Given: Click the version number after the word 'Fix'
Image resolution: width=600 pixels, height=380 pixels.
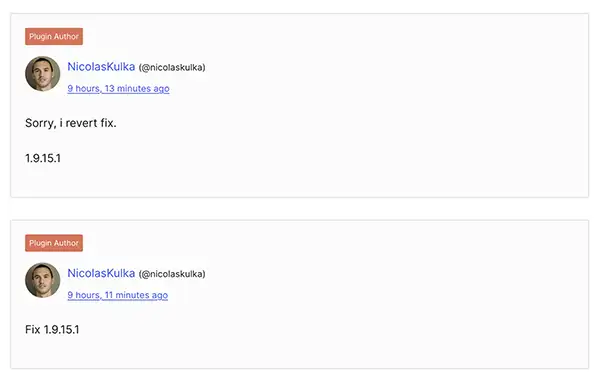Looking at the screenshot, I should click(x=61, y=329).
